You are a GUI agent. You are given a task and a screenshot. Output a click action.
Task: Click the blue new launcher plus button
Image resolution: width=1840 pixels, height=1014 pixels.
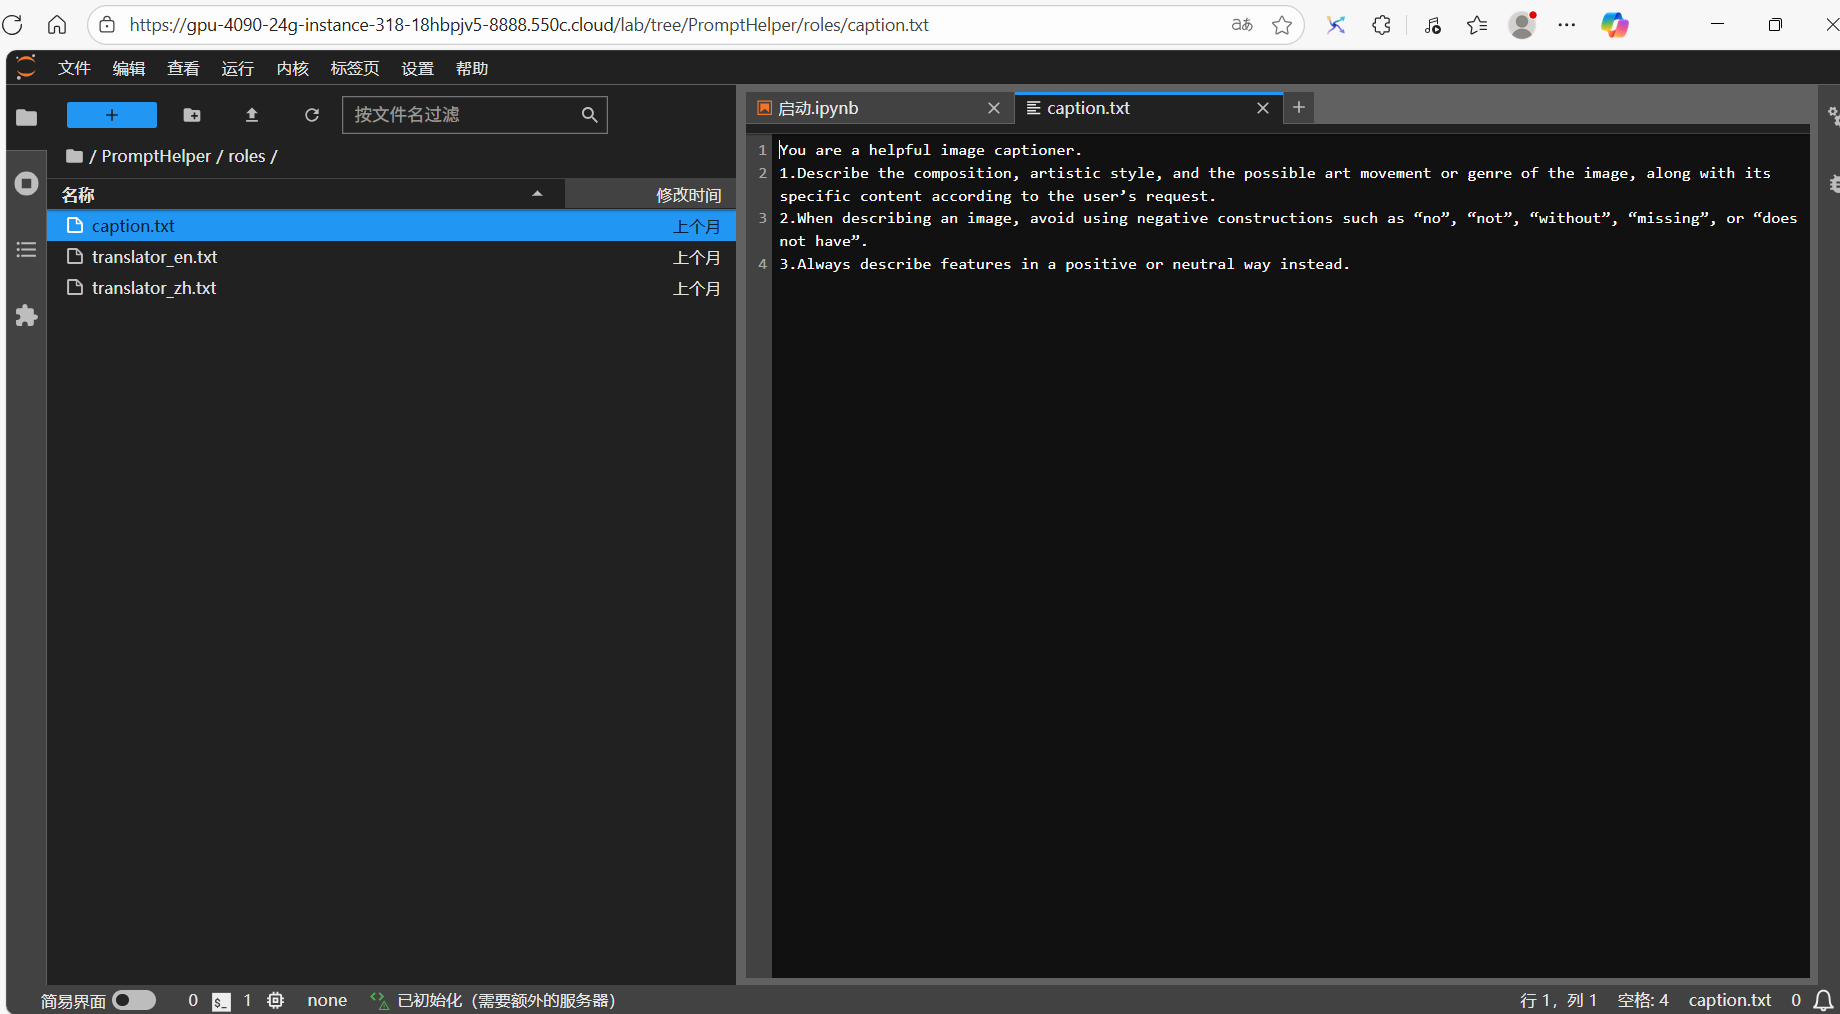[112, 115]
